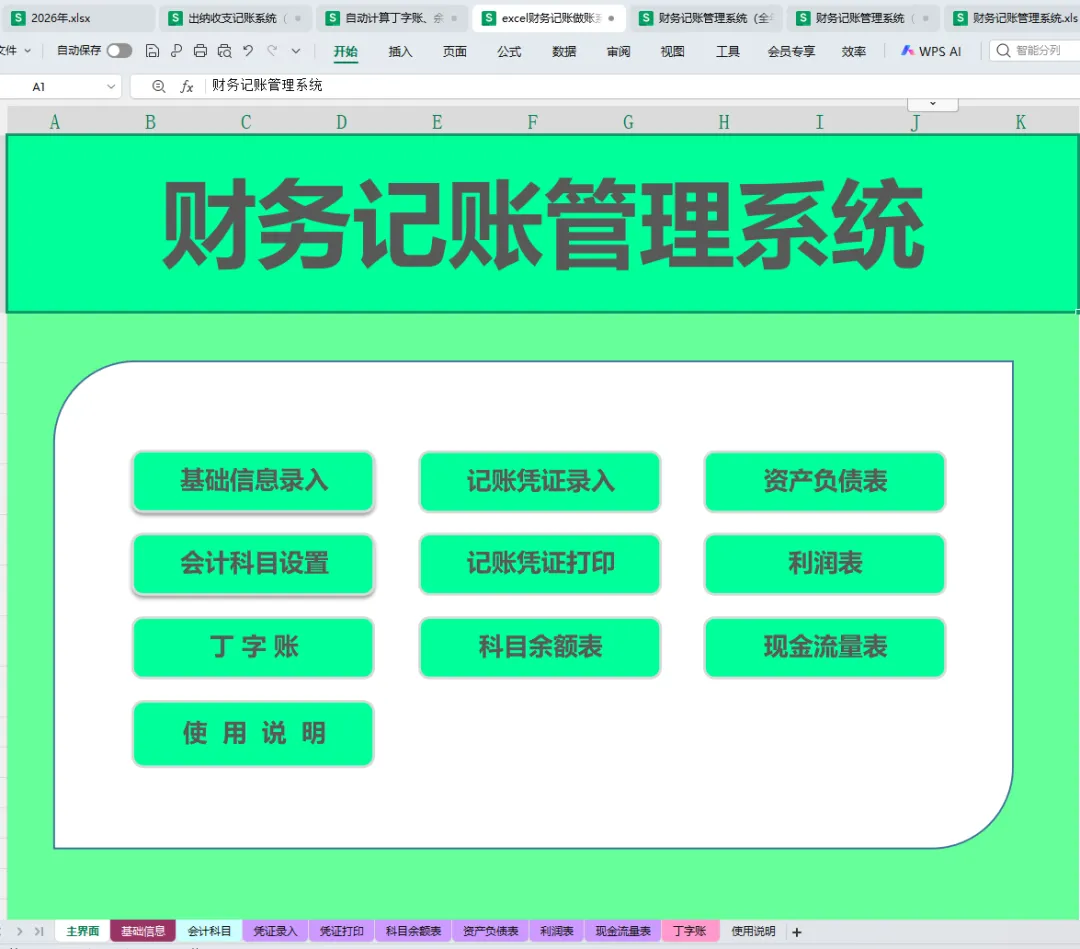Switch to the 现金流量表 sheet tab
The width and height of the screenshot is (1080, 949).
coord(623,931)
